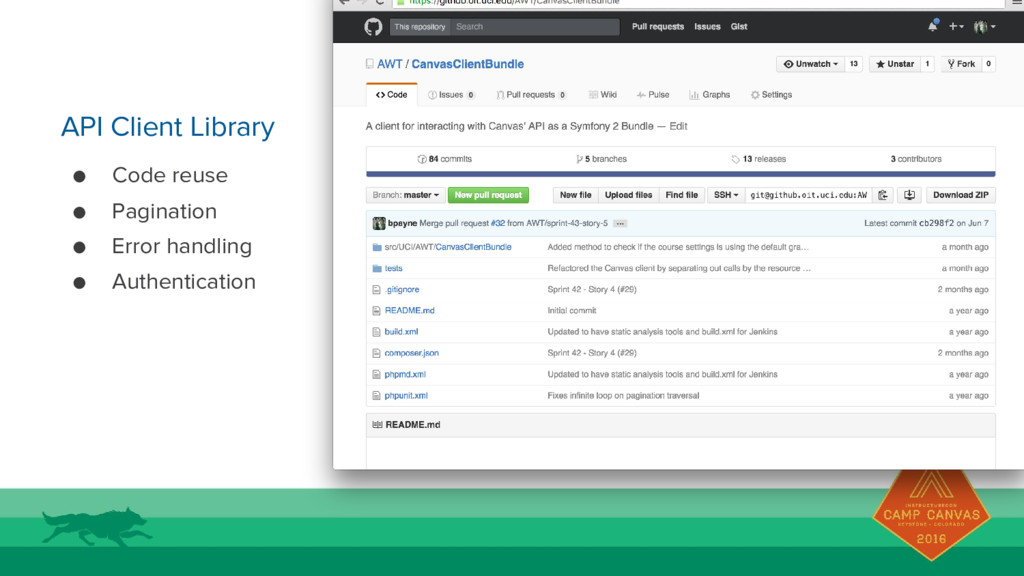1024x576 pixels.
Task: Open the Wiki tab
Action: (602, 95)
